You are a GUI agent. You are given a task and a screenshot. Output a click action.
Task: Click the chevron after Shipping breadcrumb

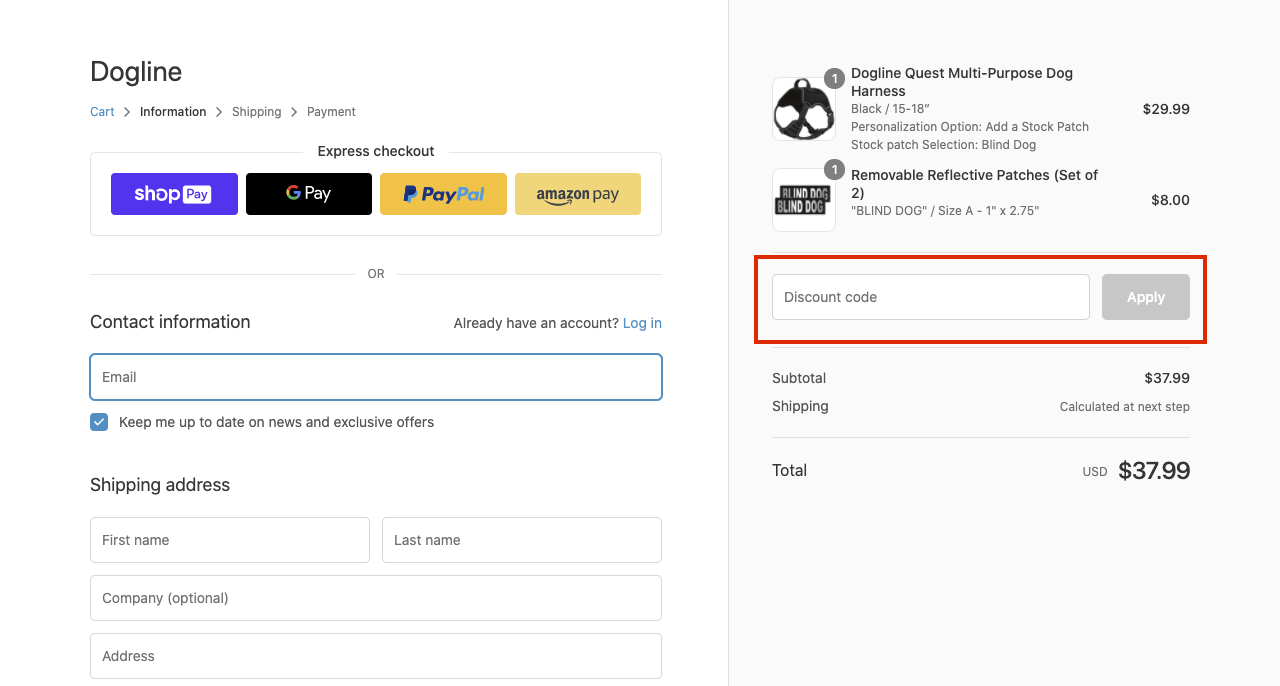point(294,112)
